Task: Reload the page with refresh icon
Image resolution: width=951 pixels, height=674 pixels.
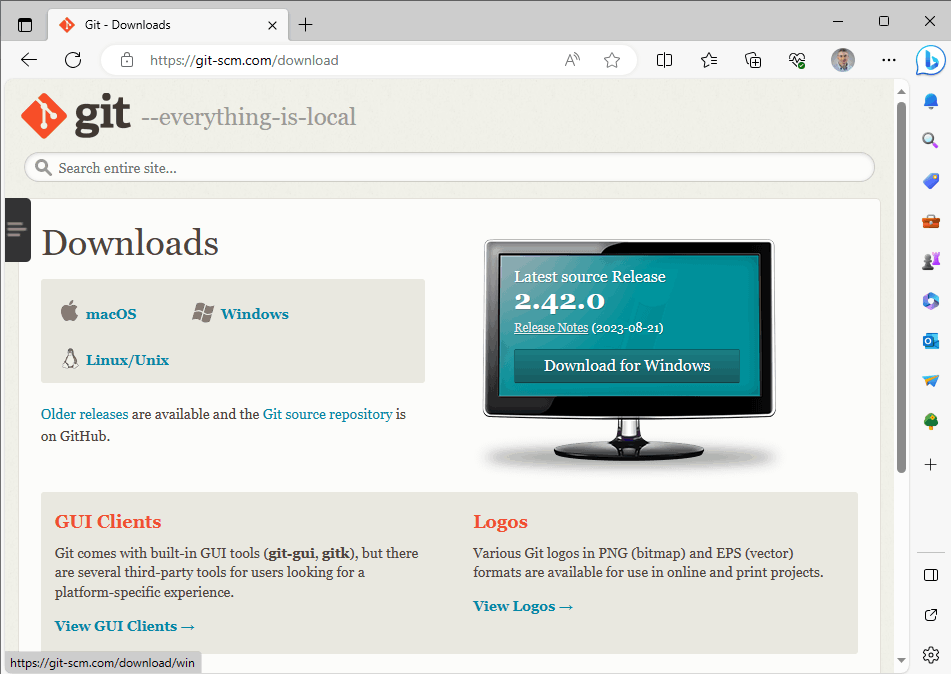Action: (73, 60)
